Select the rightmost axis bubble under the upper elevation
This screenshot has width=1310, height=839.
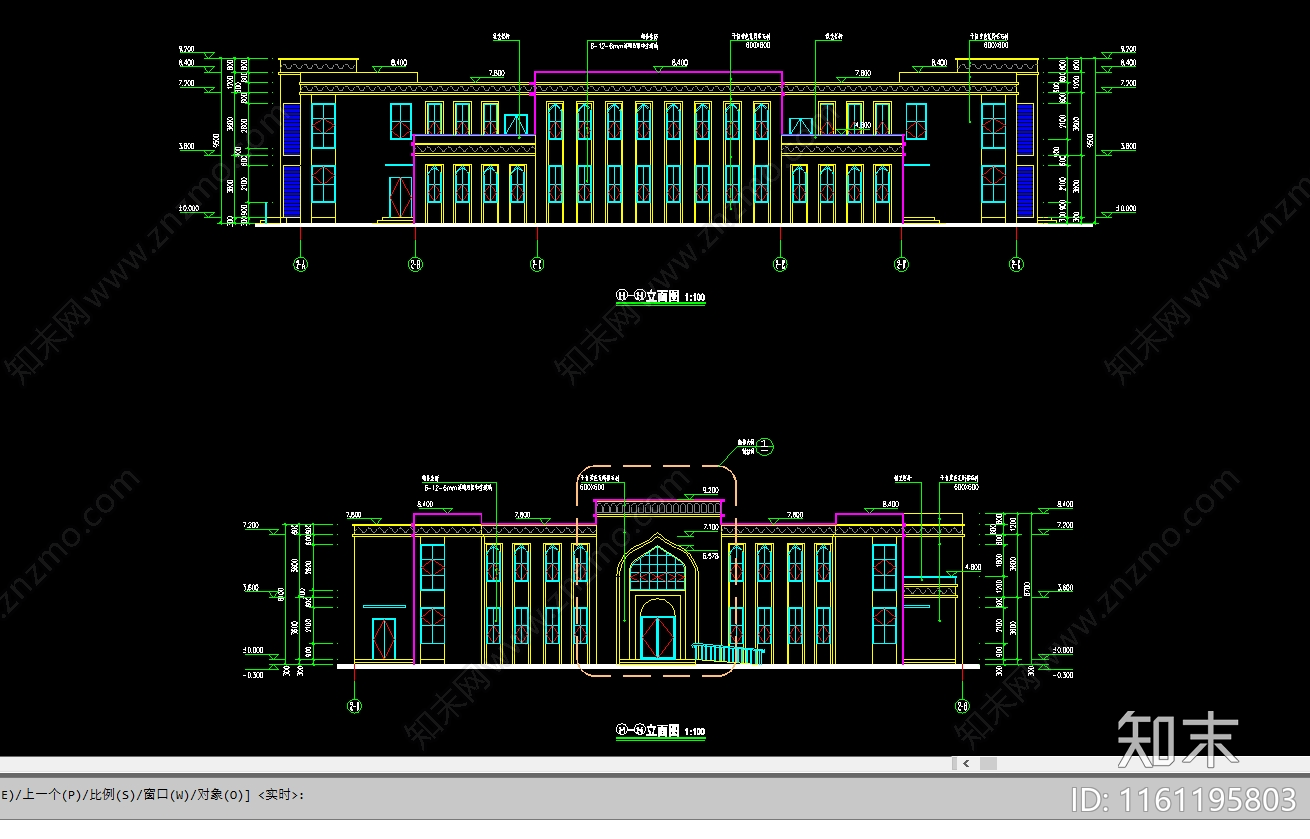(1016, 265)
